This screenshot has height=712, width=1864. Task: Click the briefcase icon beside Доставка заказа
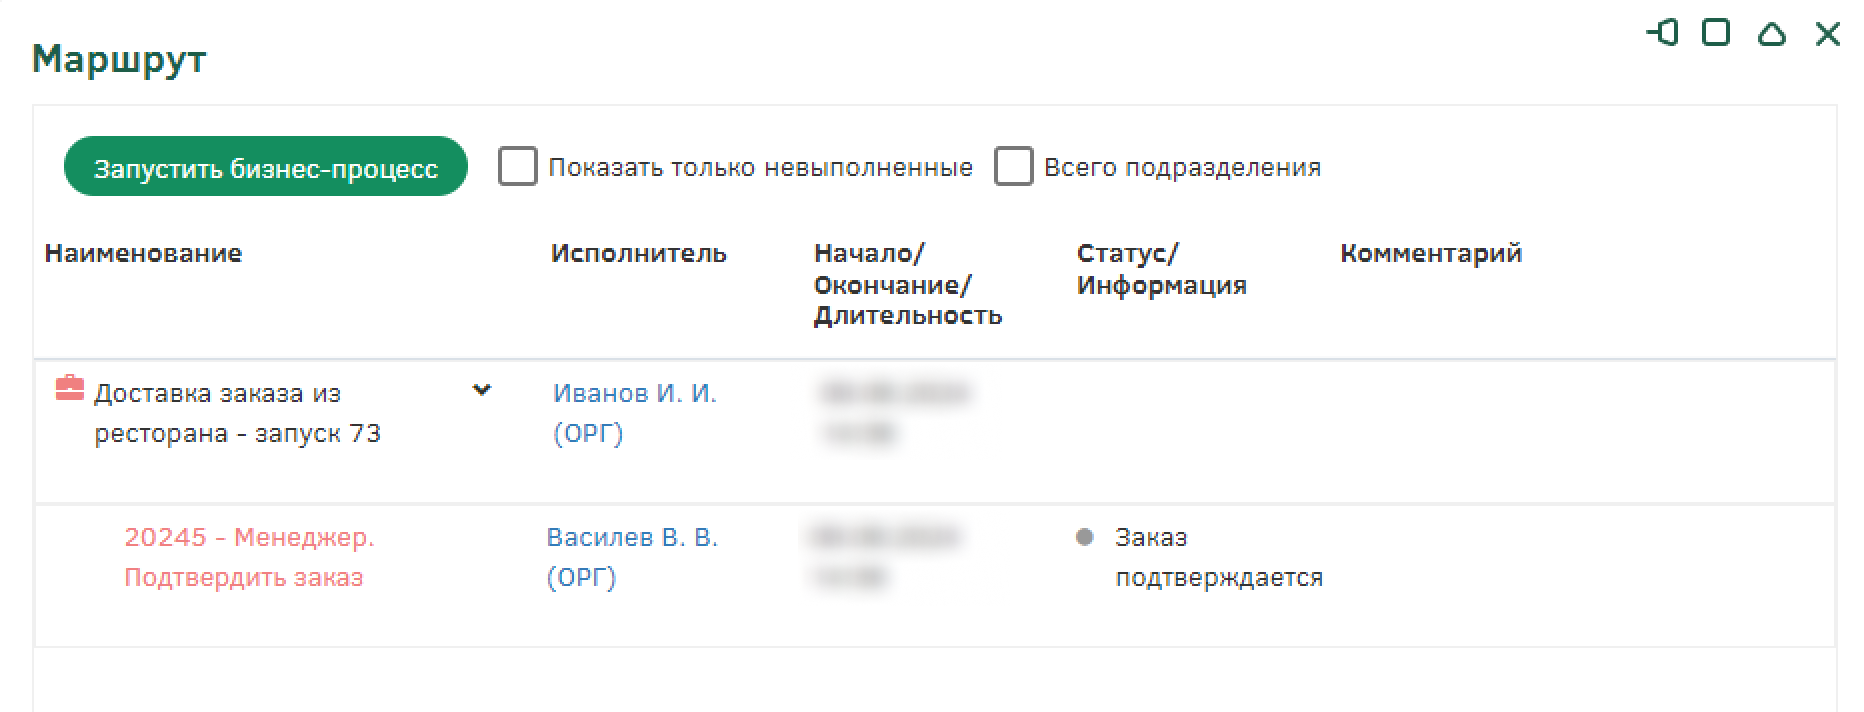pos(69,388)
